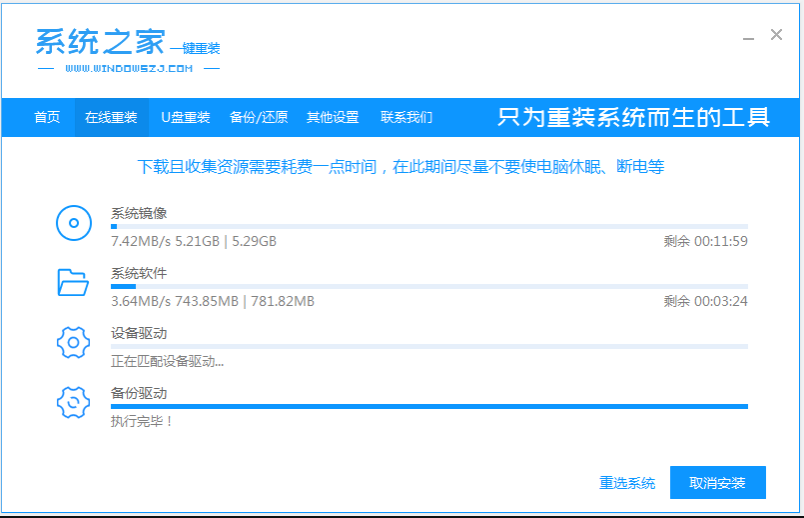The height and width of the screenshot is (518, 804).
Task: Click the 系统镜像 download progress bar
Action: 429,227
